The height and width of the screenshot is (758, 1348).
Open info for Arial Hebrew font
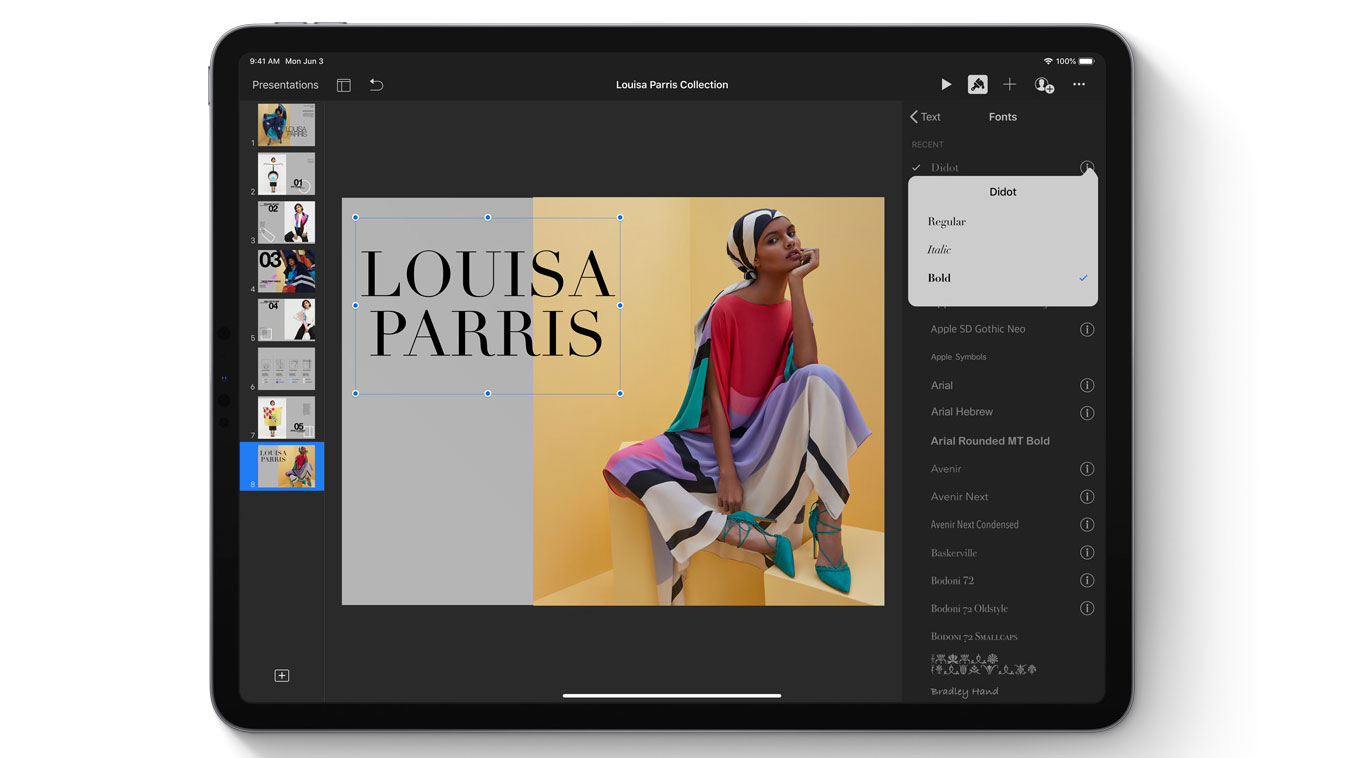pyautogui.click(x=1087, y=413)
